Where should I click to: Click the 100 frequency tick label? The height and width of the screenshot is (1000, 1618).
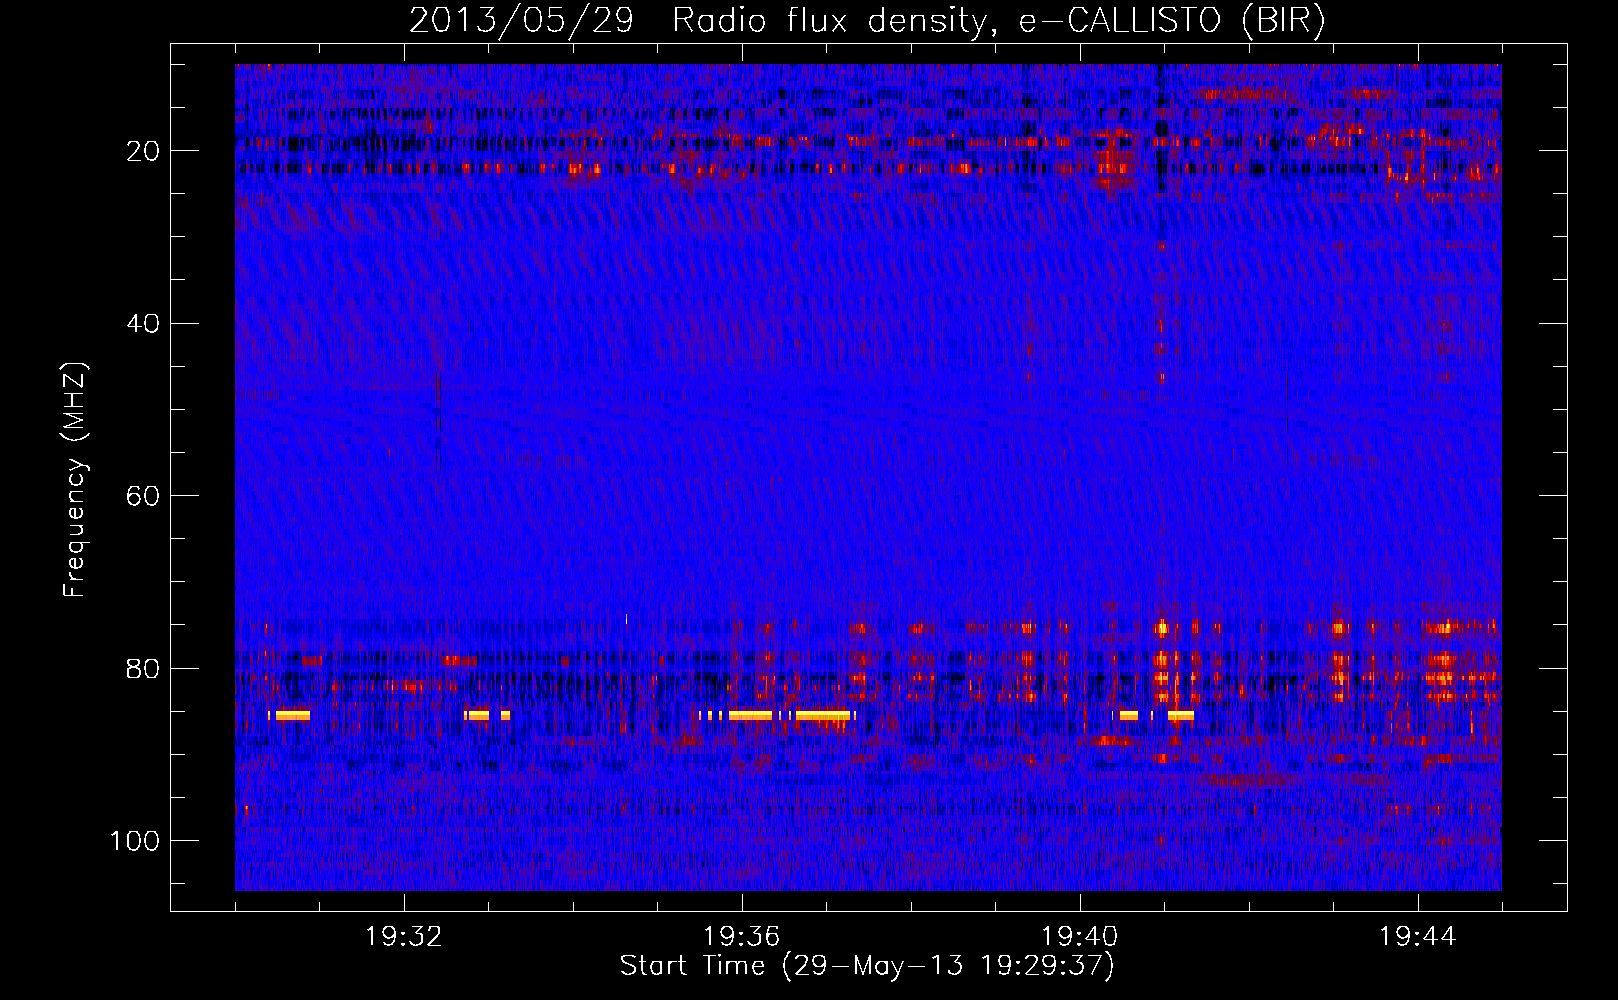[x=136, y=841]
